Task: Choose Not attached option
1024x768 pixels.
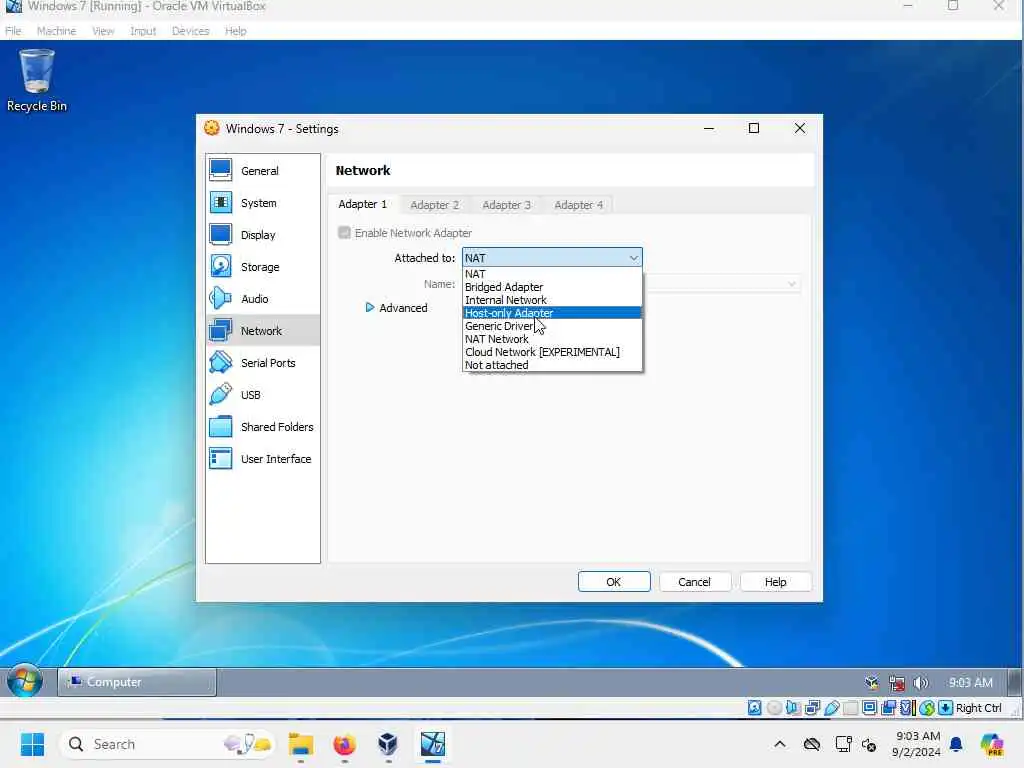Action: (552, 365)
